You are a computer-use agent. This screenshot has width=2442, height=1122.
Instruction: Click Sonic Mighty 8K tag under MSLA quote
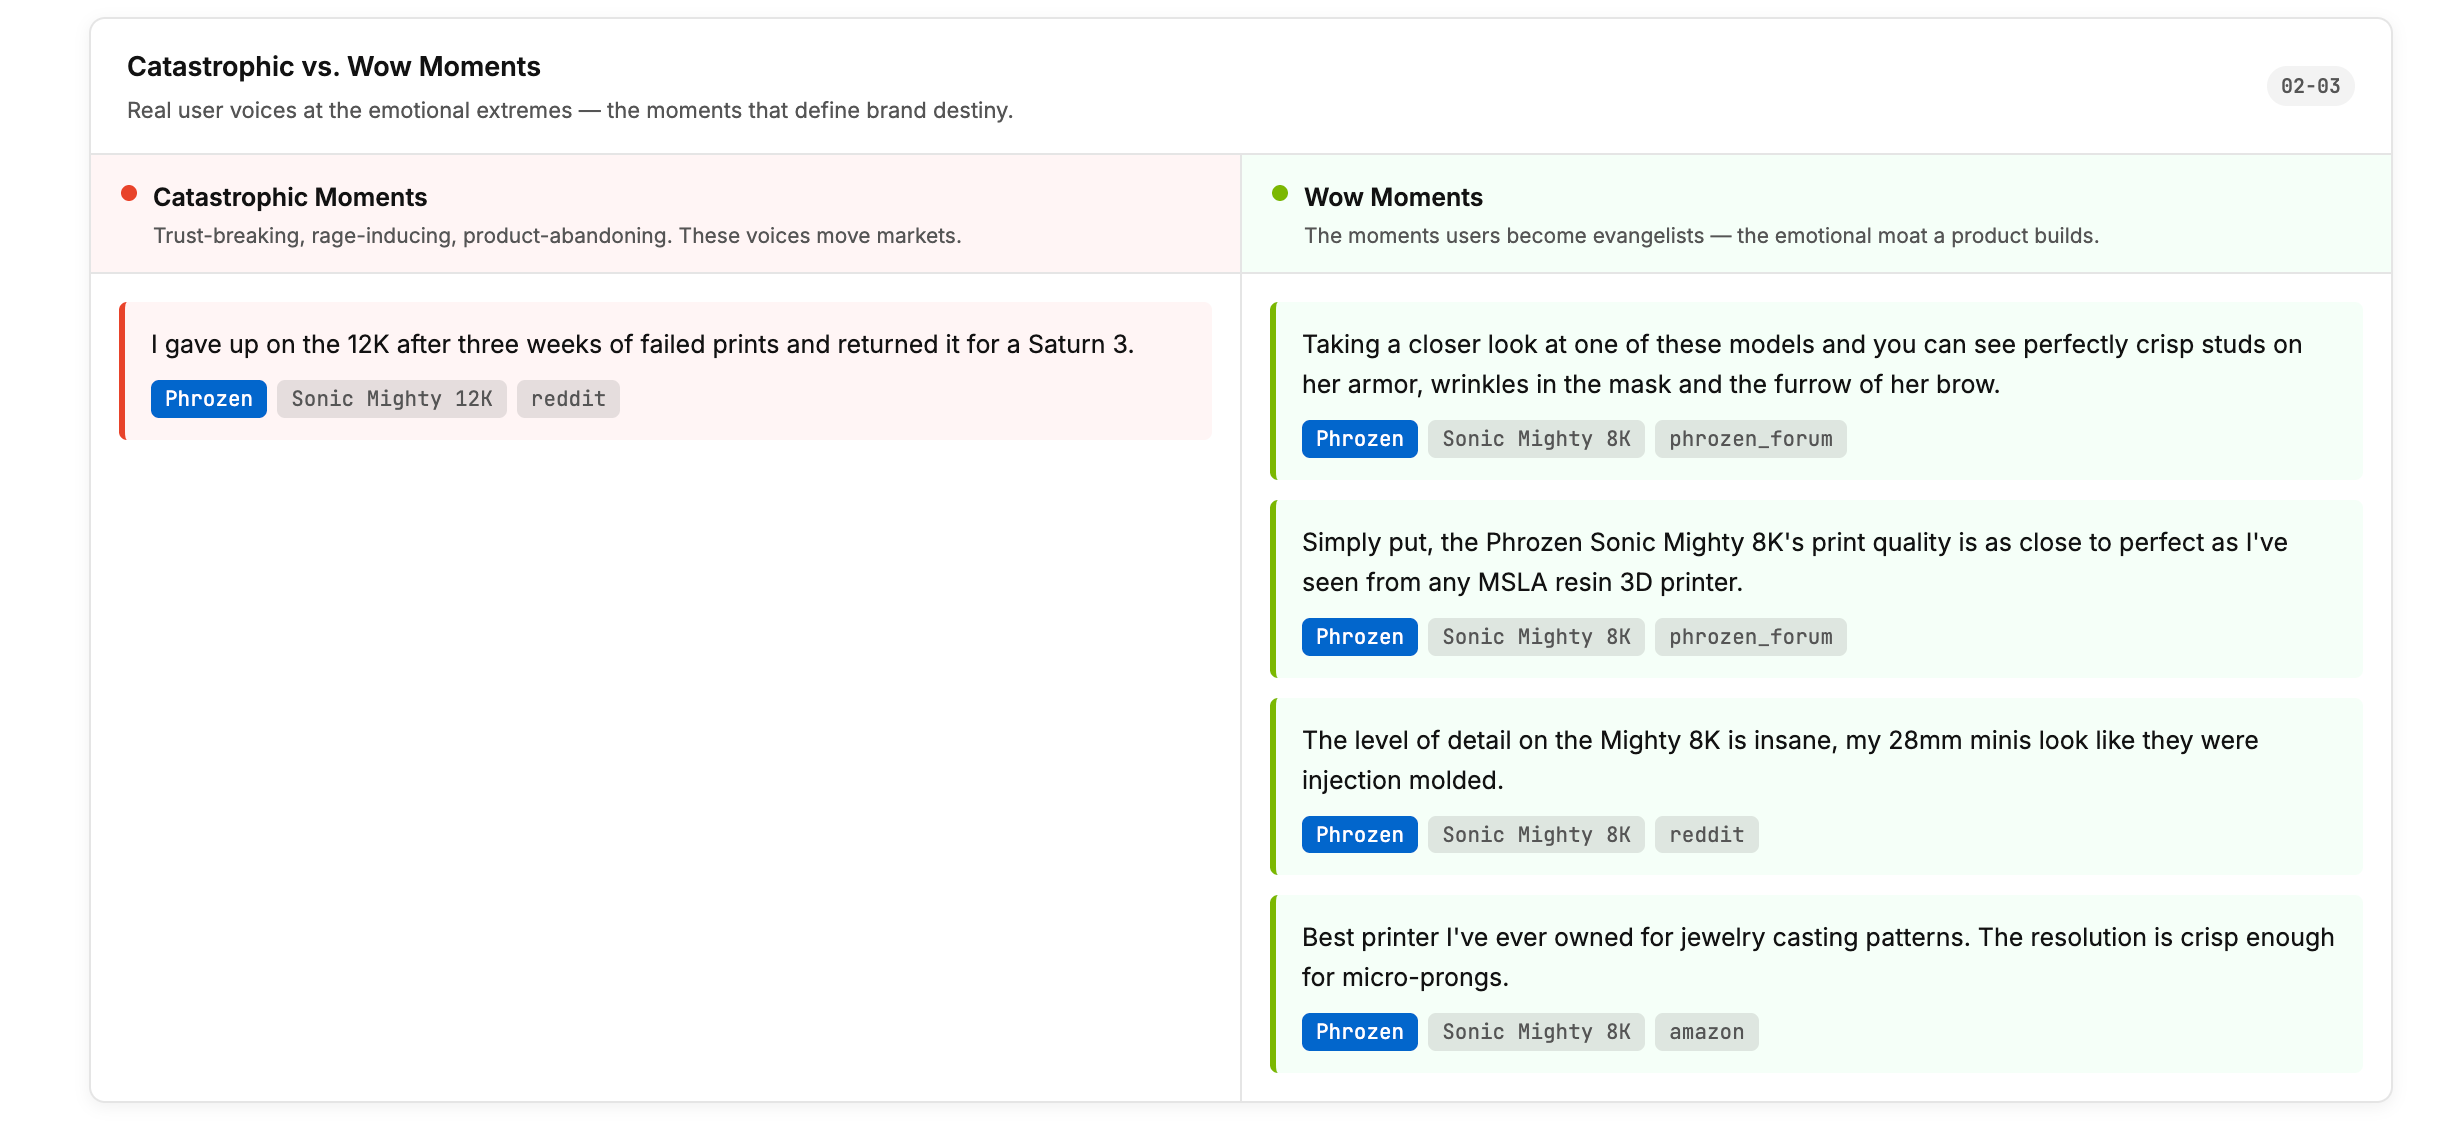coord(1535,637)
